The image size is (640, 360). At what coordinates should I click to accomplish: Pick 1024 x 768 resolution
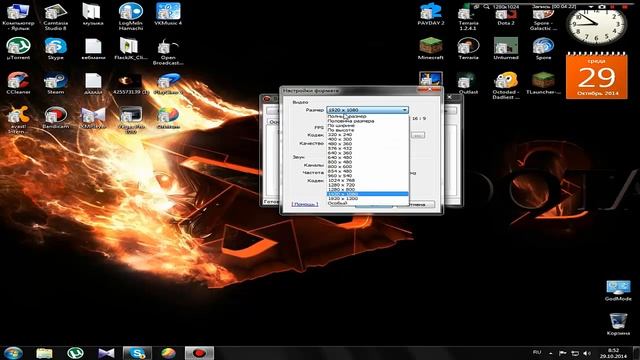pyautogui.click(x=368, y=180)
